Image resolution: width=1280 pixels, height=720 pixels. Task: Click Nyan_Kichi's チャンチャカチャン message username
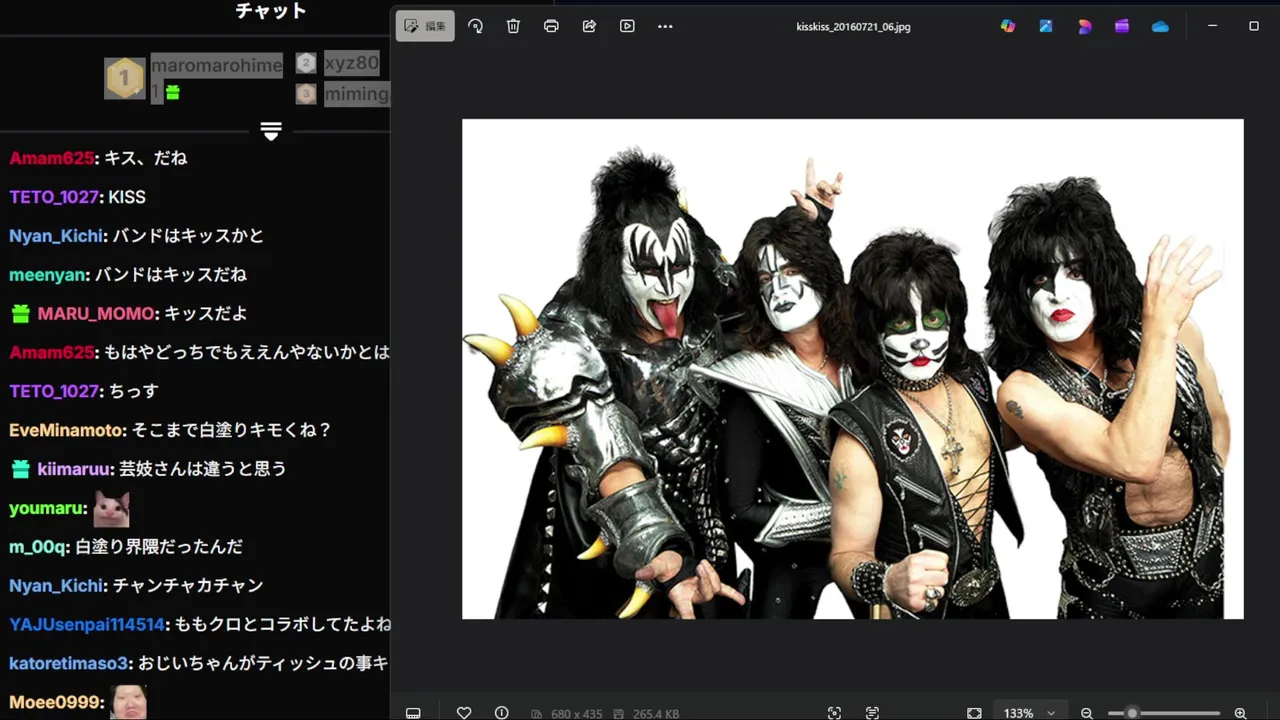click(56, 585)
